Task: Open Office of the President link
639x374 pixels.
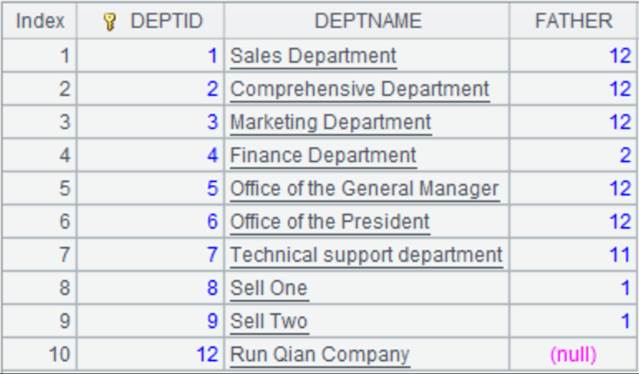Action: (330, 222)
